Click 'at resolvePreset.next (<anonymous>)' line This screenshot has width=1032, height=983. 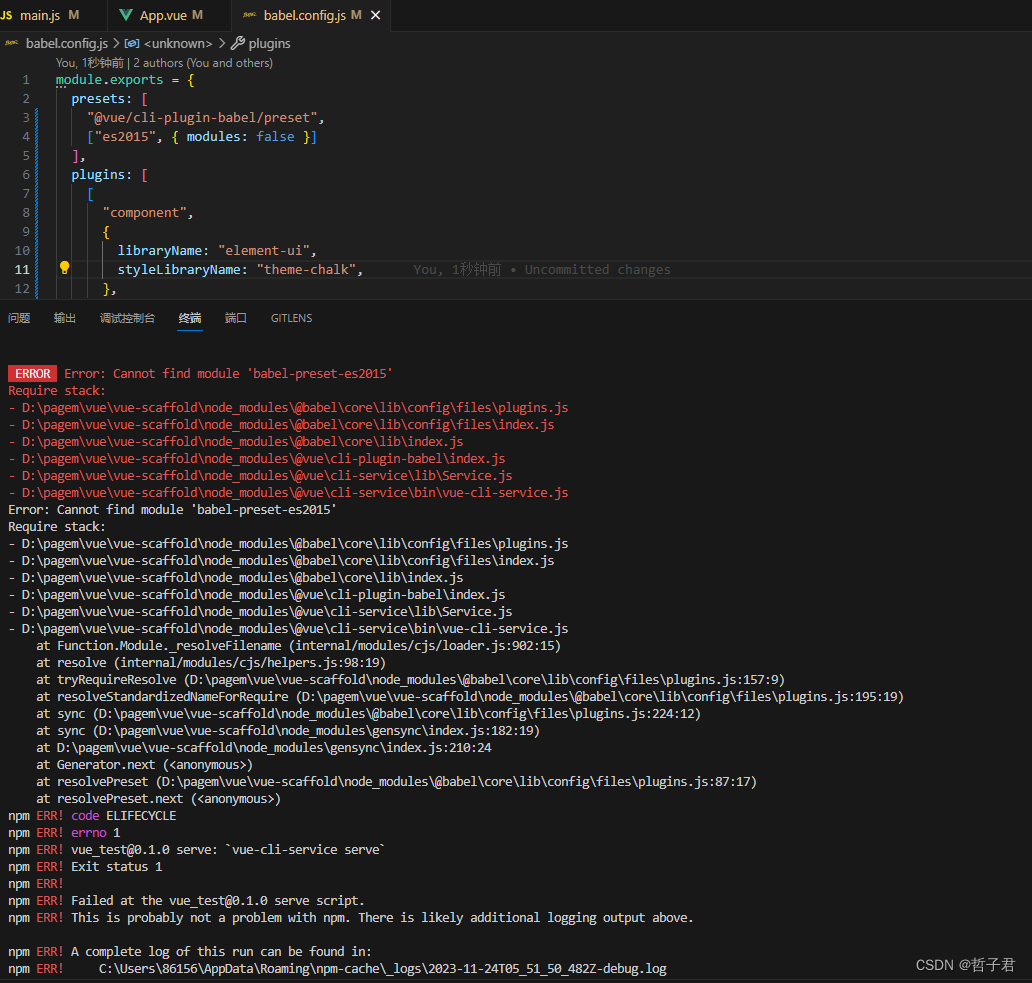[158, 799]
